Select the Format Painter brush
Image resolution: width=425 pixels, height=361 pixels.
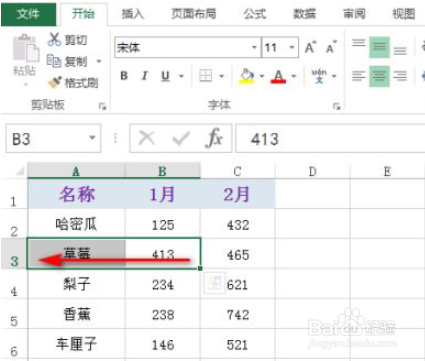coord(54,82)
